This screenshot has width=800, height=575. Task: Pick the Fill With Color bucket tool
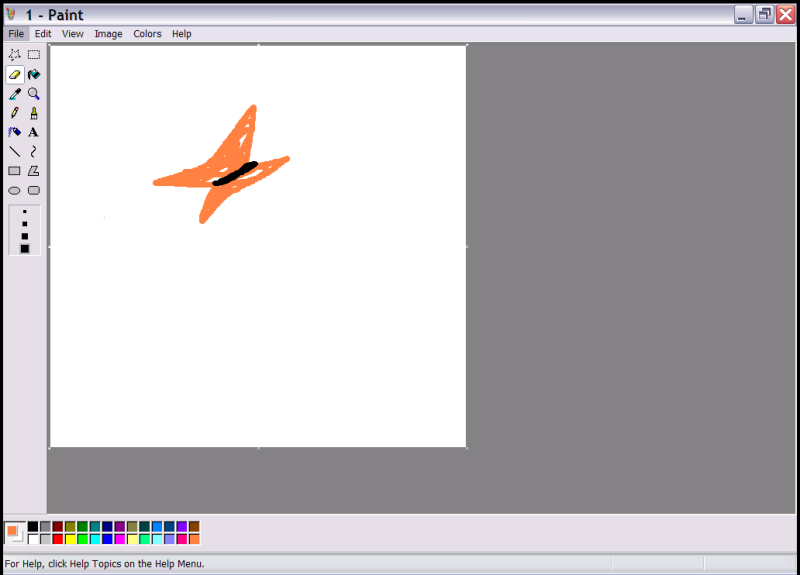[34, 74]
